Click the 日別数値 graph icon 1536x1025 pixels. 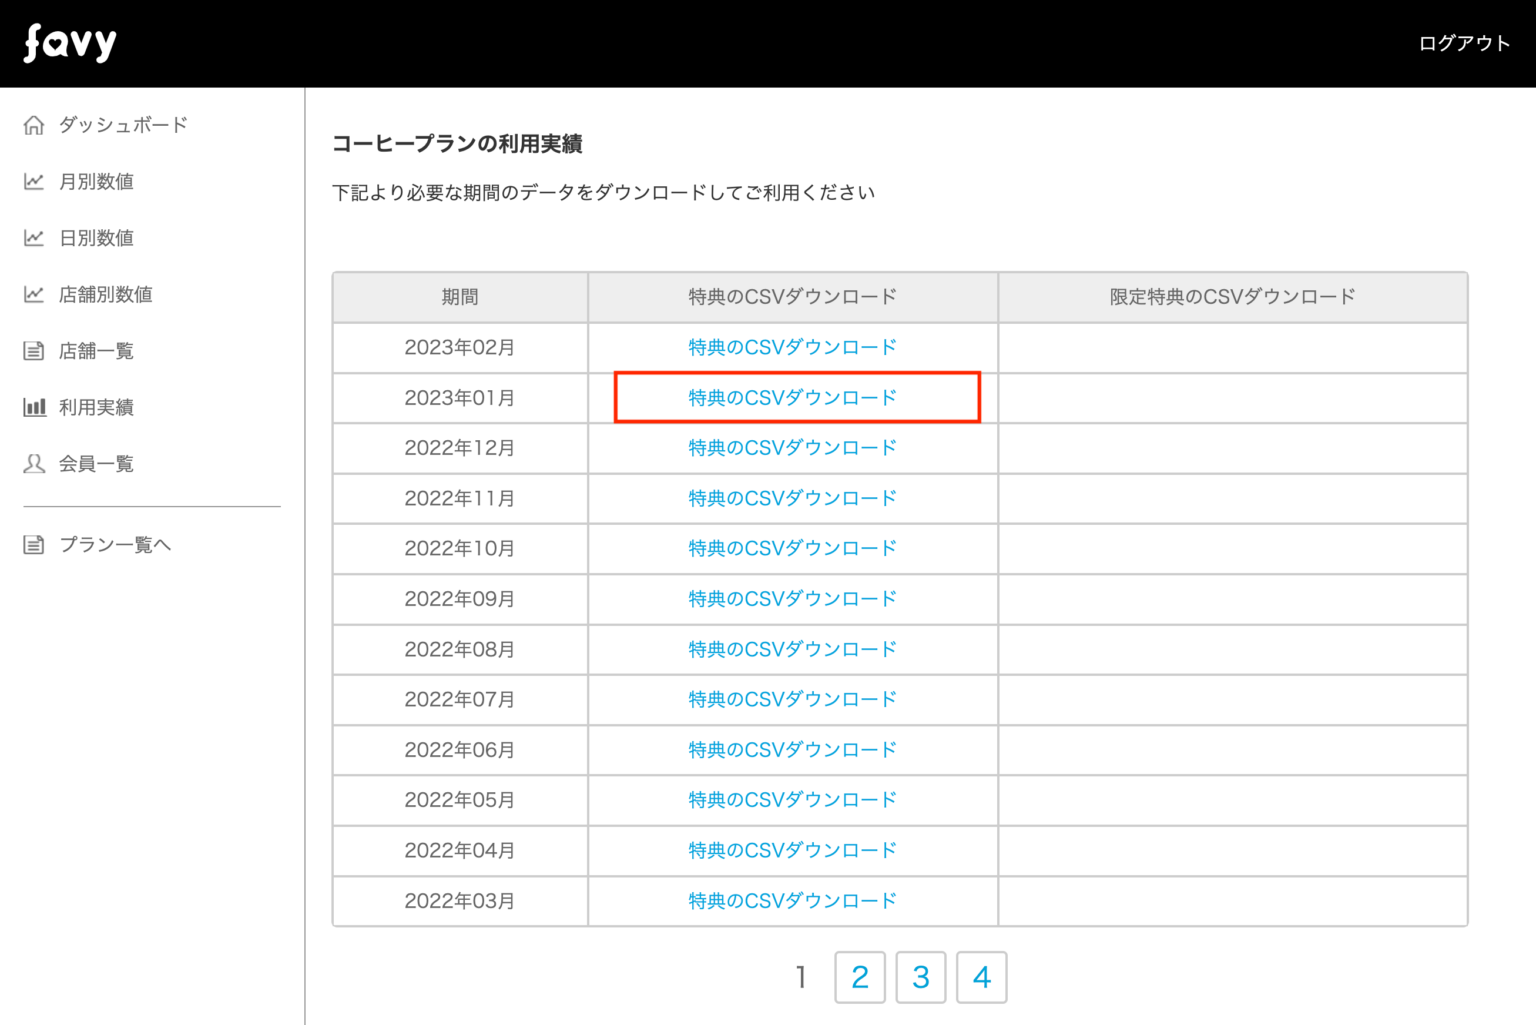35,238
